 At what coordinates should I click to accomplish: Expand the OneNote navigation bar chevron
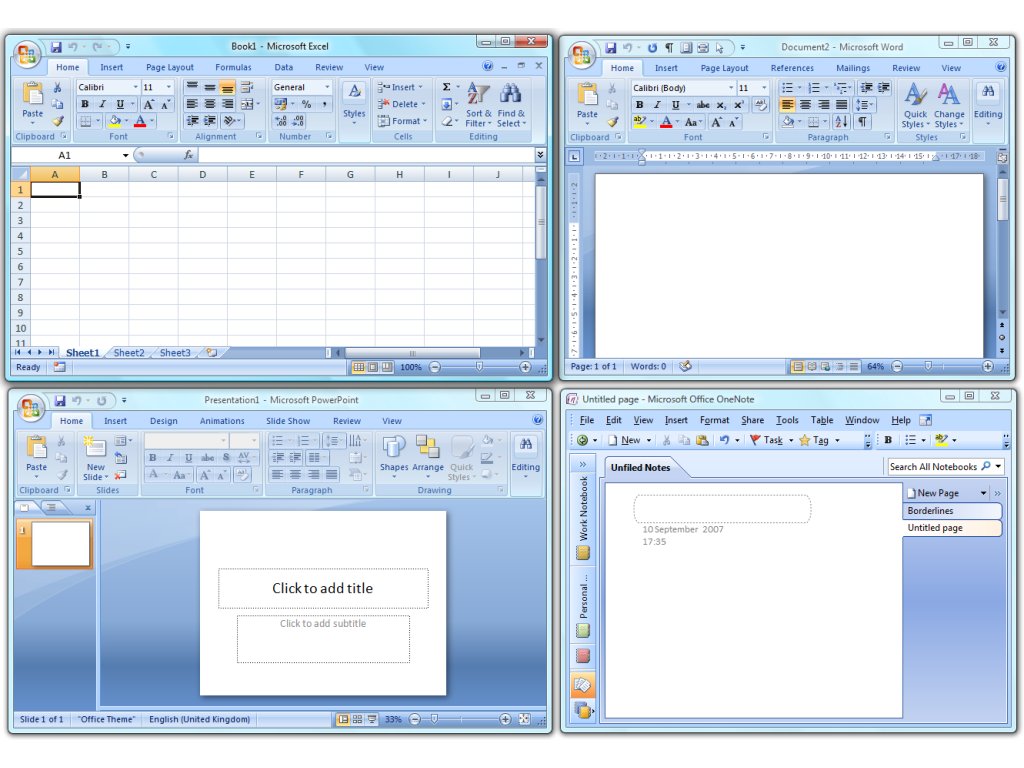coord(583,464)
